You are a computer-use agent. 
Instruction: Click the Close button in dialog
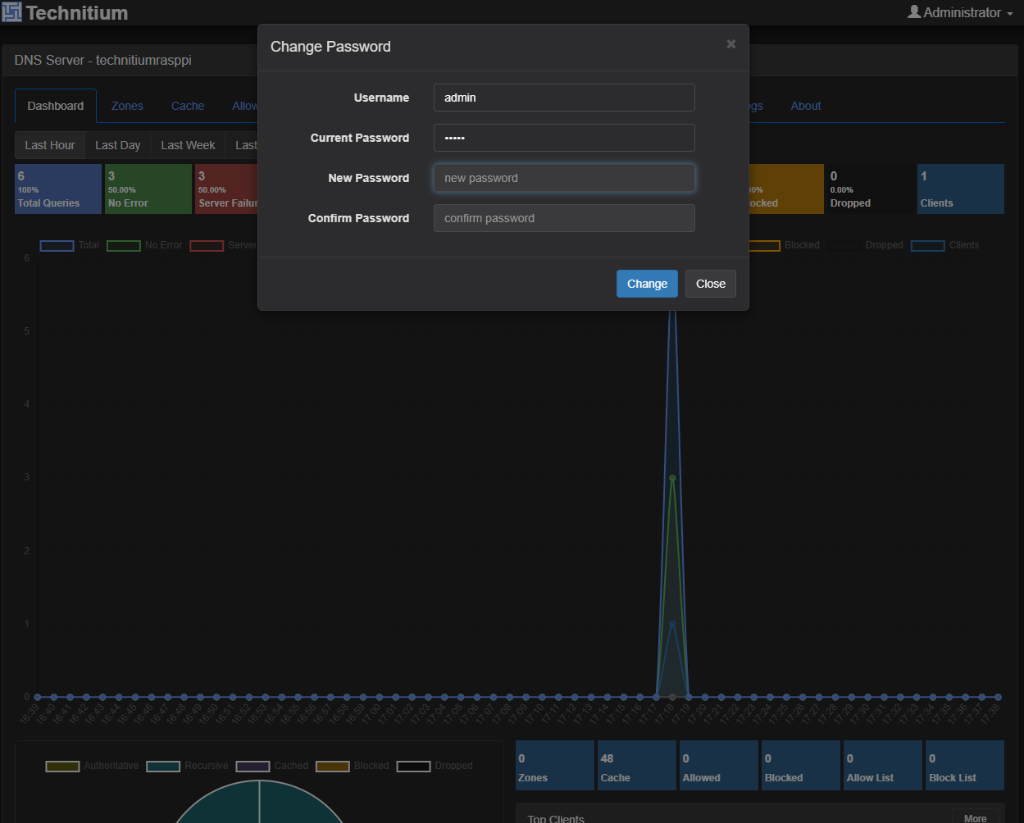(710, 283)
